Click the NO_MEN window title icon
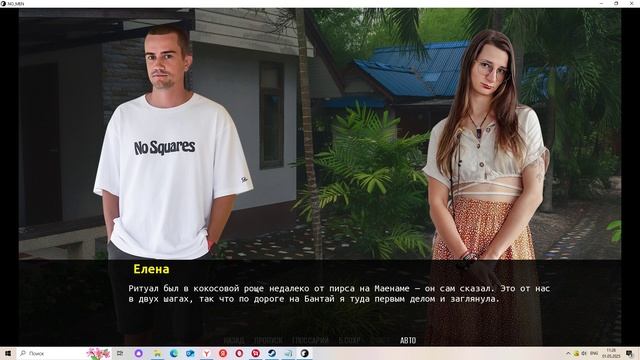The image size is (640, 360). coord(3,3)
